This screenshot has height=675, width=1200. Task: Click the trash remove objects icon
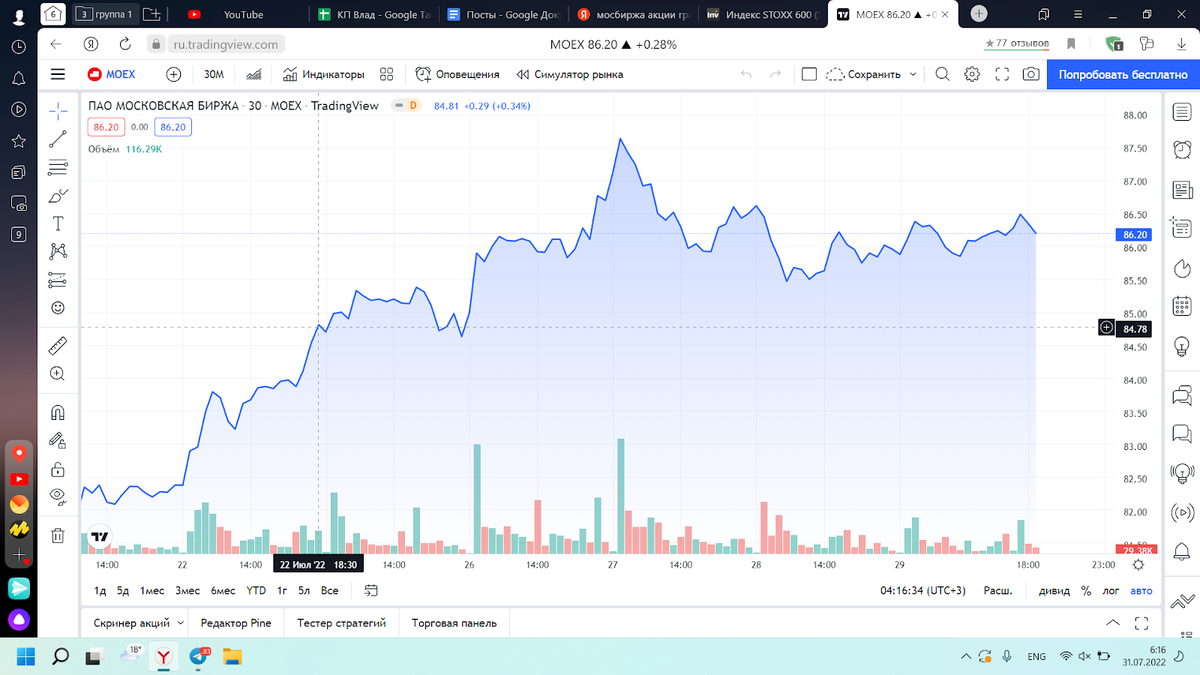[58, 535]
